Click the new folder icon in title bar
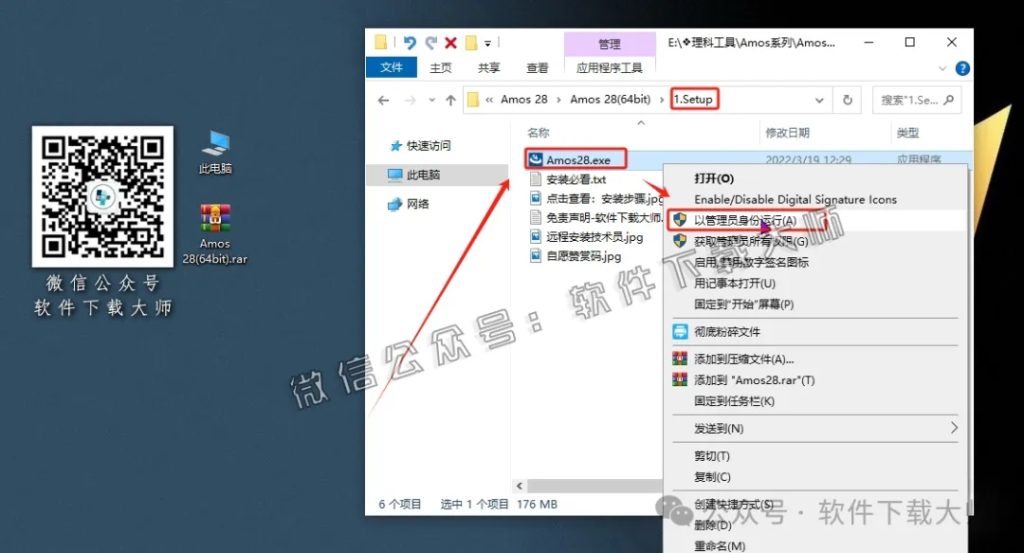The width and height of the screenshot is (1024, 553). click(471, 43)
